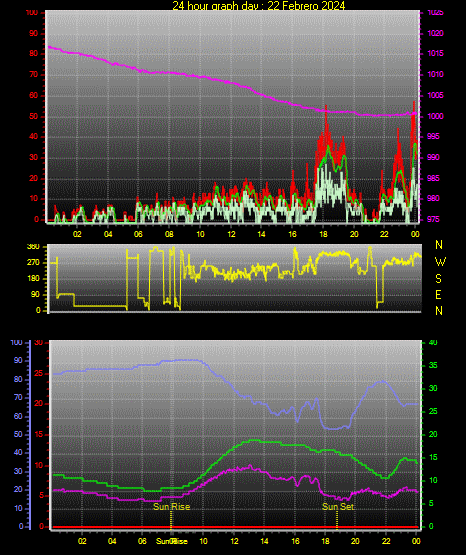Click the 12 hour tick under temperature graph
Viewport: 466px width, 555px height.
point(234,541)
